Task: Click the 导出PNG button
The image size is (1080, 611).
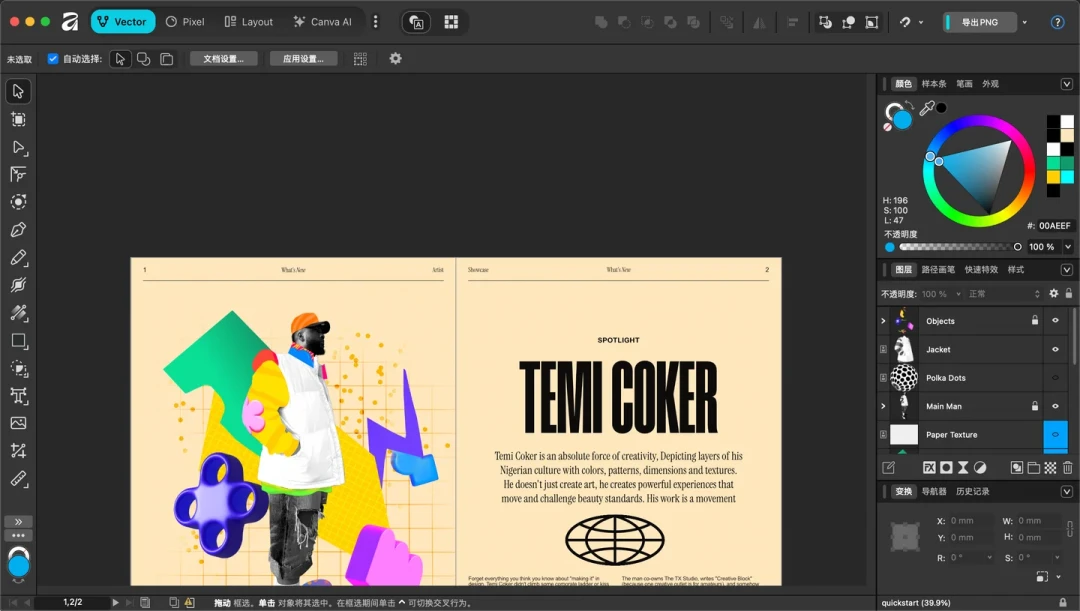Action: point(979,22)
